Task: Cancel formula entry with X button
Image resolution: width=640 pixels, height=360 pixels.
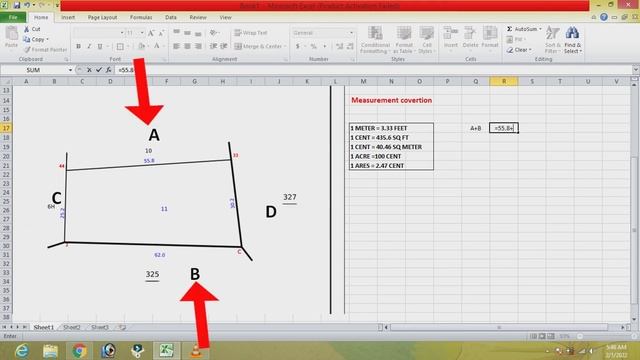Action: pyautogui.click(x=89, y=70)
